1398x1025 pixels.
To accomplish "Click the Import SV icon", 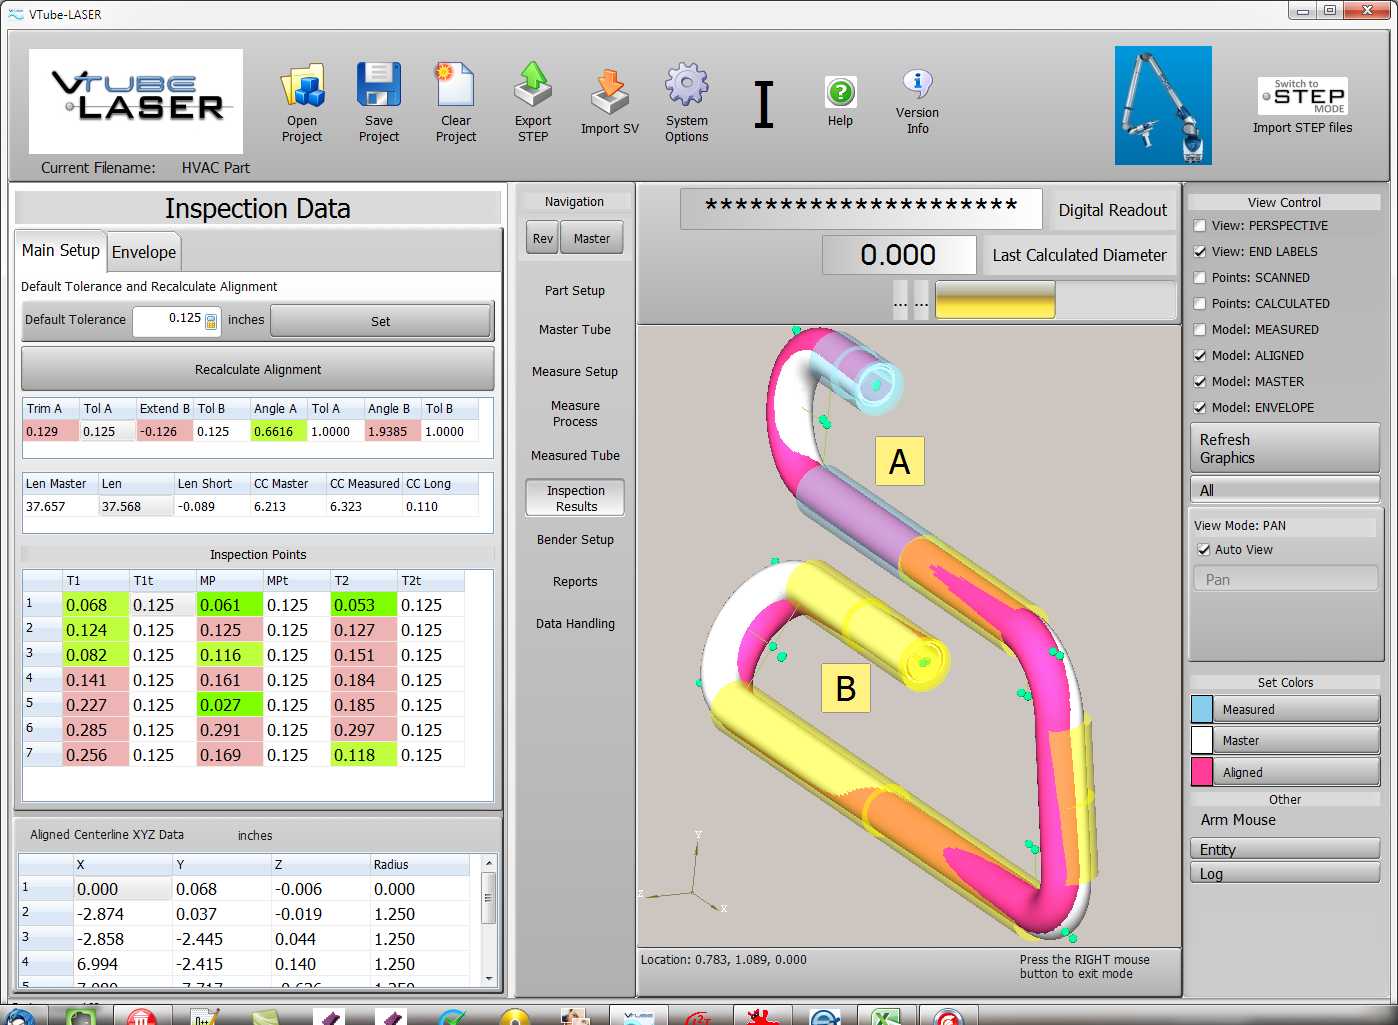I will [x=609, y=92].
